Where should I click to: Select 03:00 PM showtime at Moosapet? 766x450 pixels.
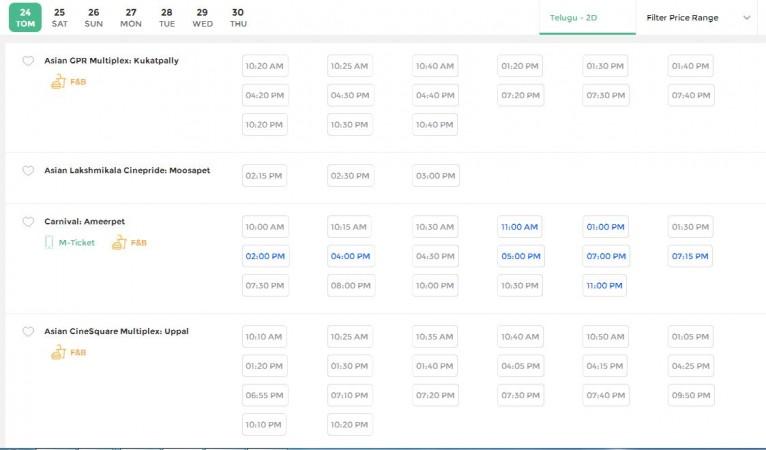tap(436, 176)
